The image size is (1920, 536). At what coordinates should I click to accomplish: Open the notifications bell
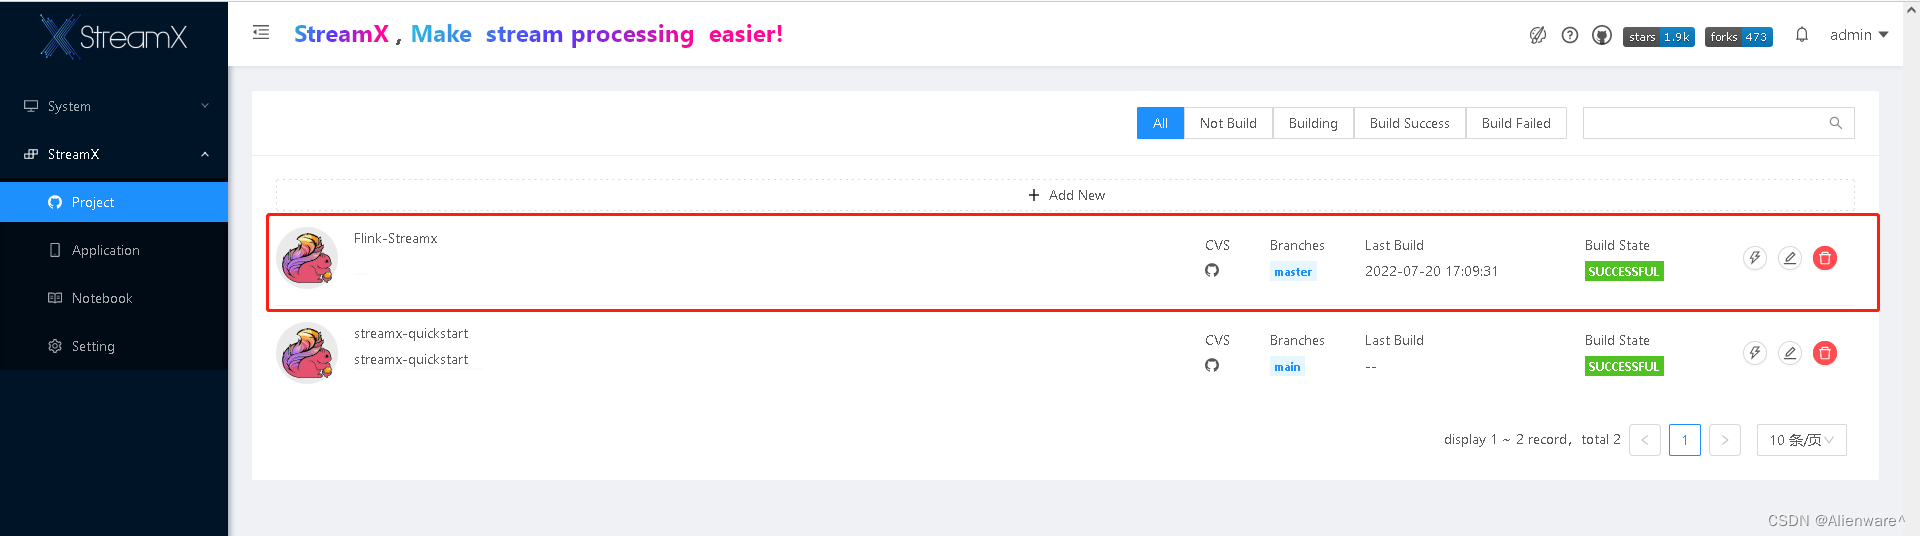pyautogui.click(x=1802, y=35)
